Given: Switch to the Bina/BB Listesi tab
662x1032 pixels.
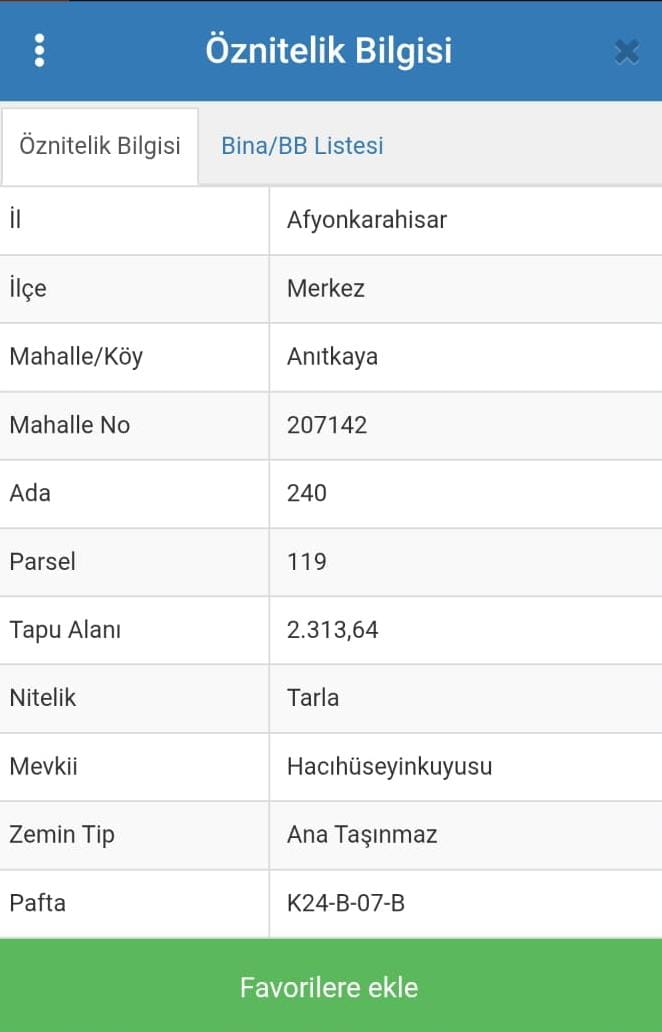Looking at the screenshot, I should [302, 145].
